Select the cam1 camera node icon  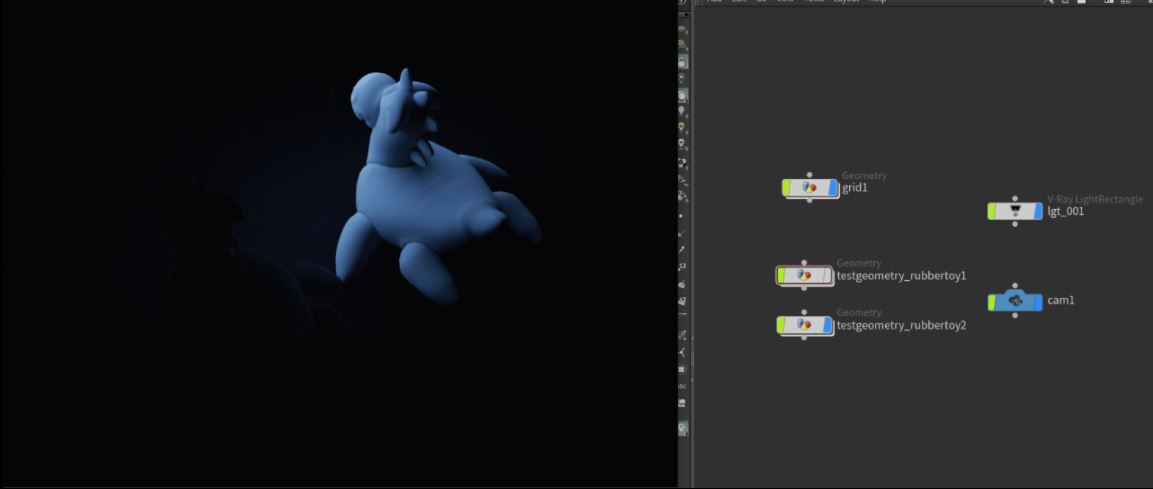[x=1015, y=301]
